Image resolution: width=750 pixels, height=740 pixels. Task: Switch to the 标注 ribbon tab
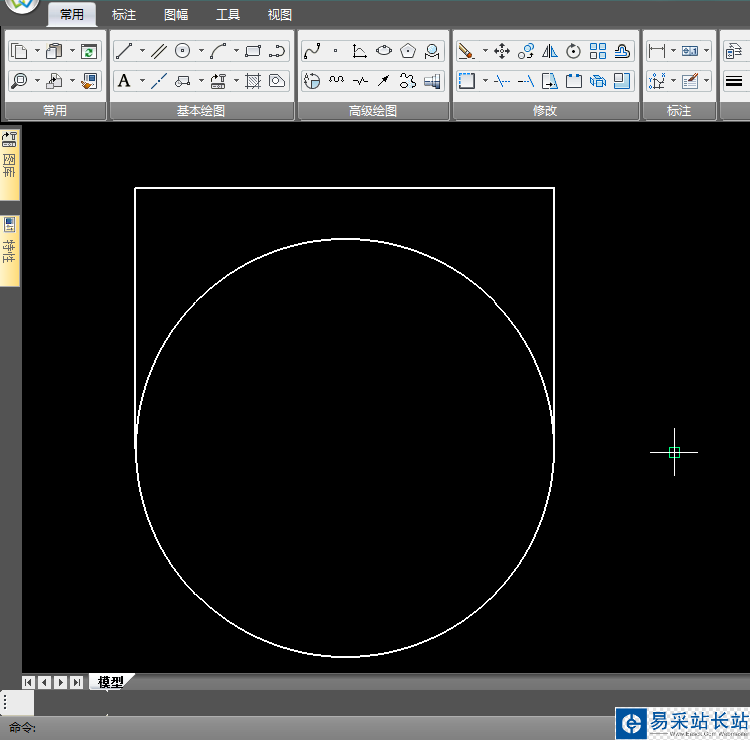(124, 15)
